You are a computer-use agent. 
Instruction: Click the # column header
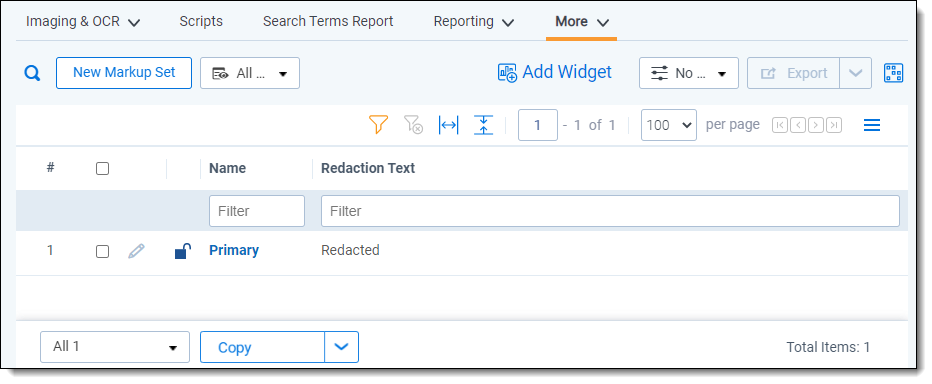[51, 168]
